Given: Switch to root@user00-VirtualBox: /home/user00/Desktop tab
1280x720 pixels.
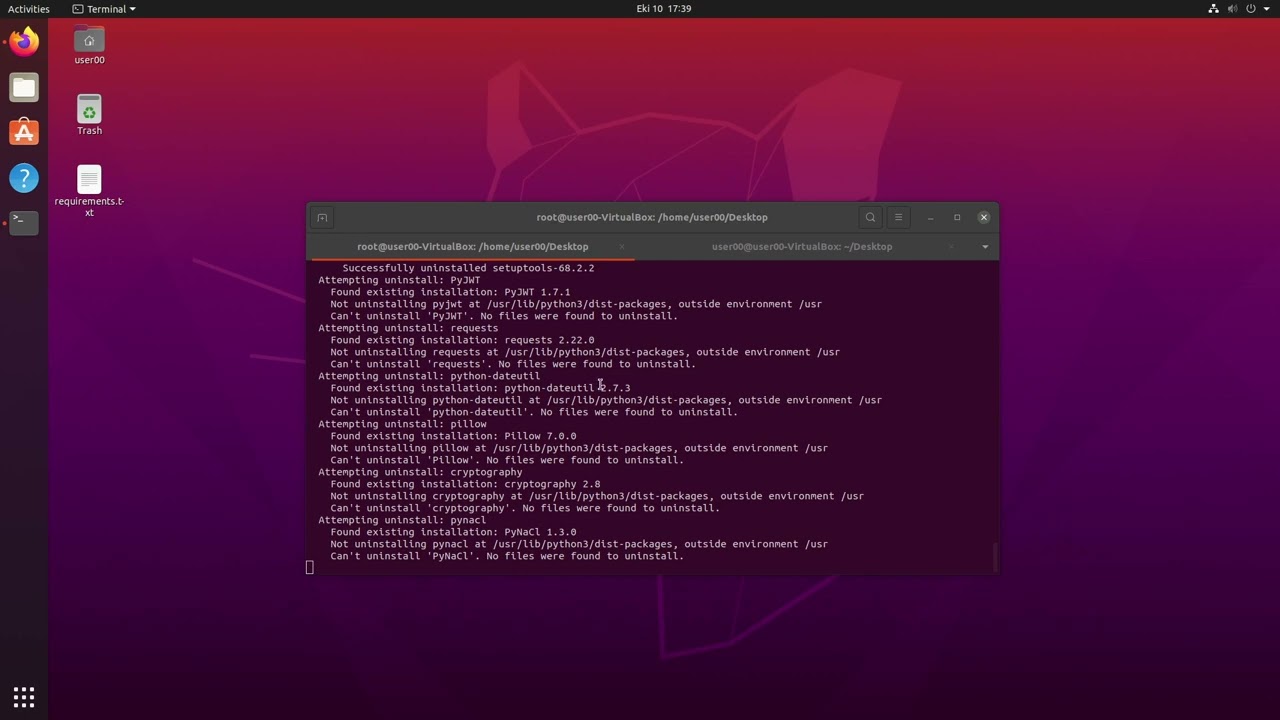Looking at the screenshot, I should click(x=472, y=246).
